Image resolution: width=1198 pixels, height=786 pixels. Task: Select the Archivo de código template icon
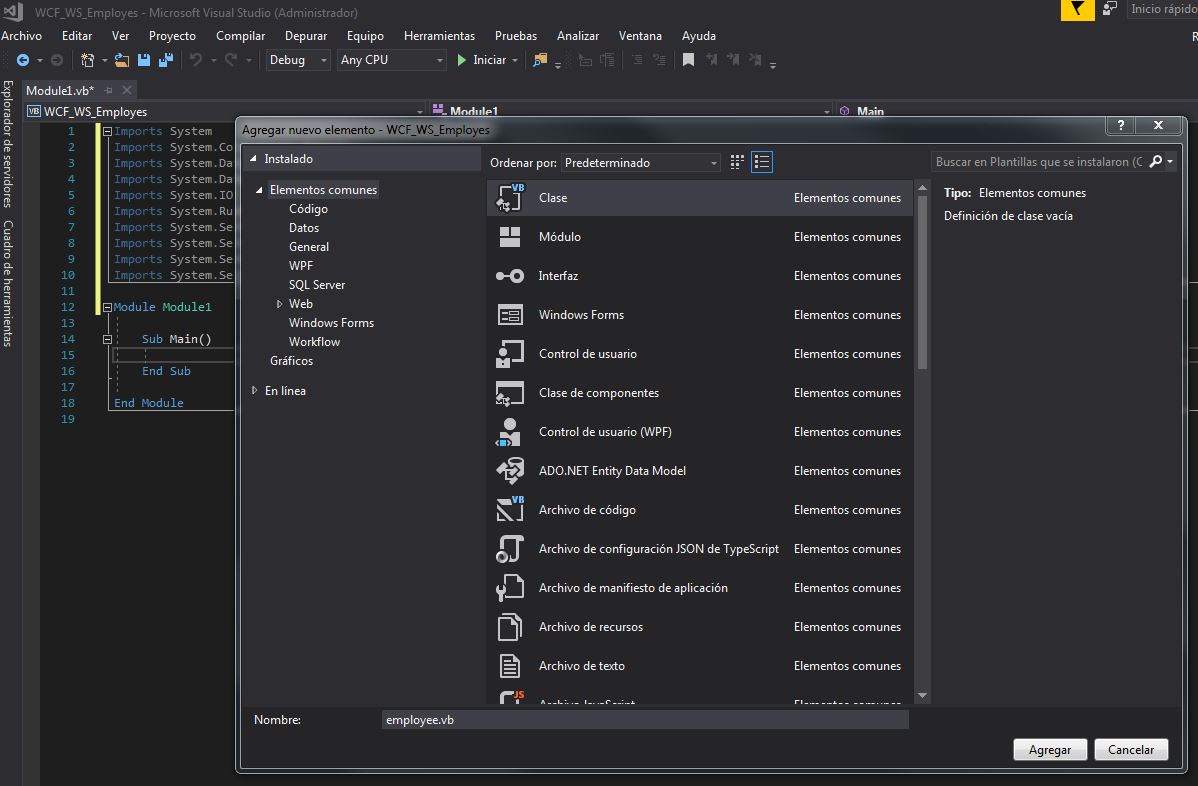[510, 509]
